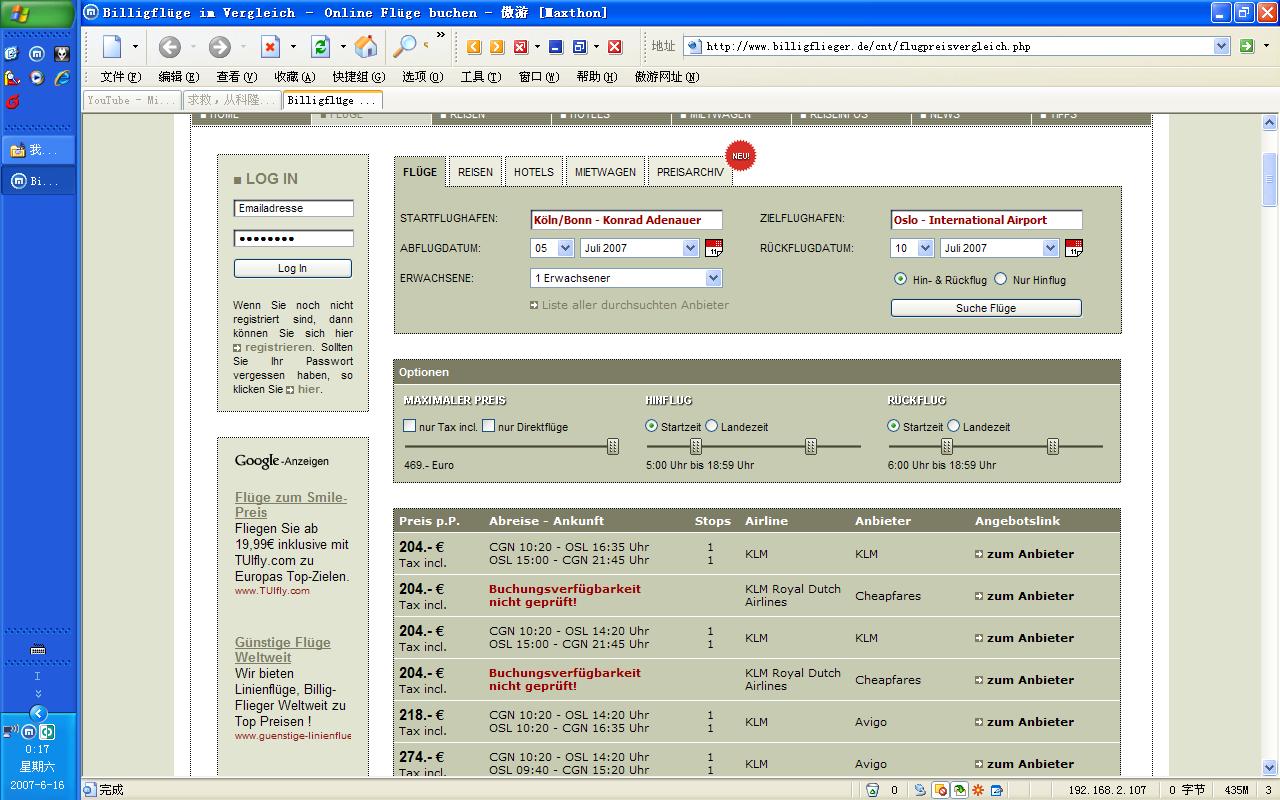The width and height of the screenshot is (1280, 800).
Task: Click the Rückflug latest time slider handle
Action: [x=1053, y=446]
